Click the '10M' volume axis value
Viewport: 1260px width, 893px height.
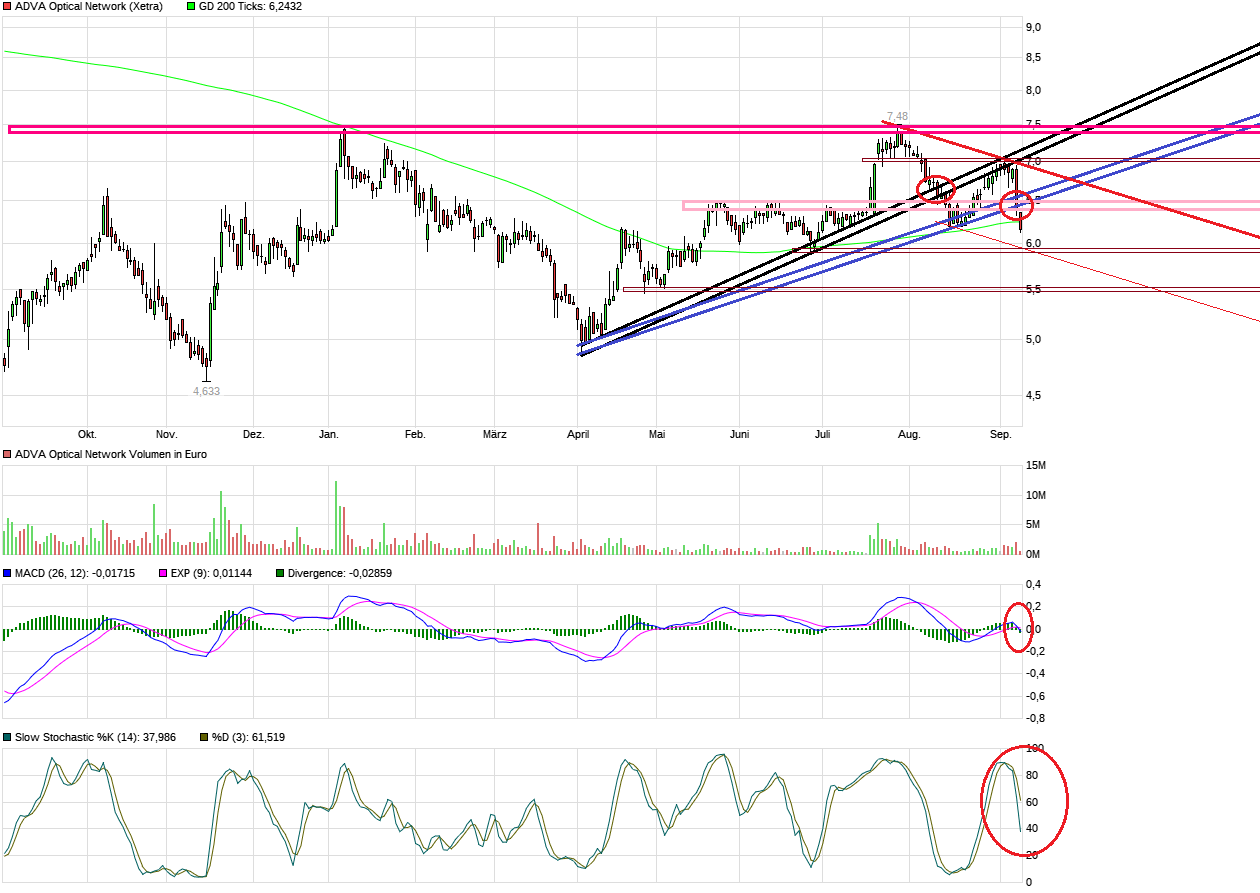(1036, 496)
